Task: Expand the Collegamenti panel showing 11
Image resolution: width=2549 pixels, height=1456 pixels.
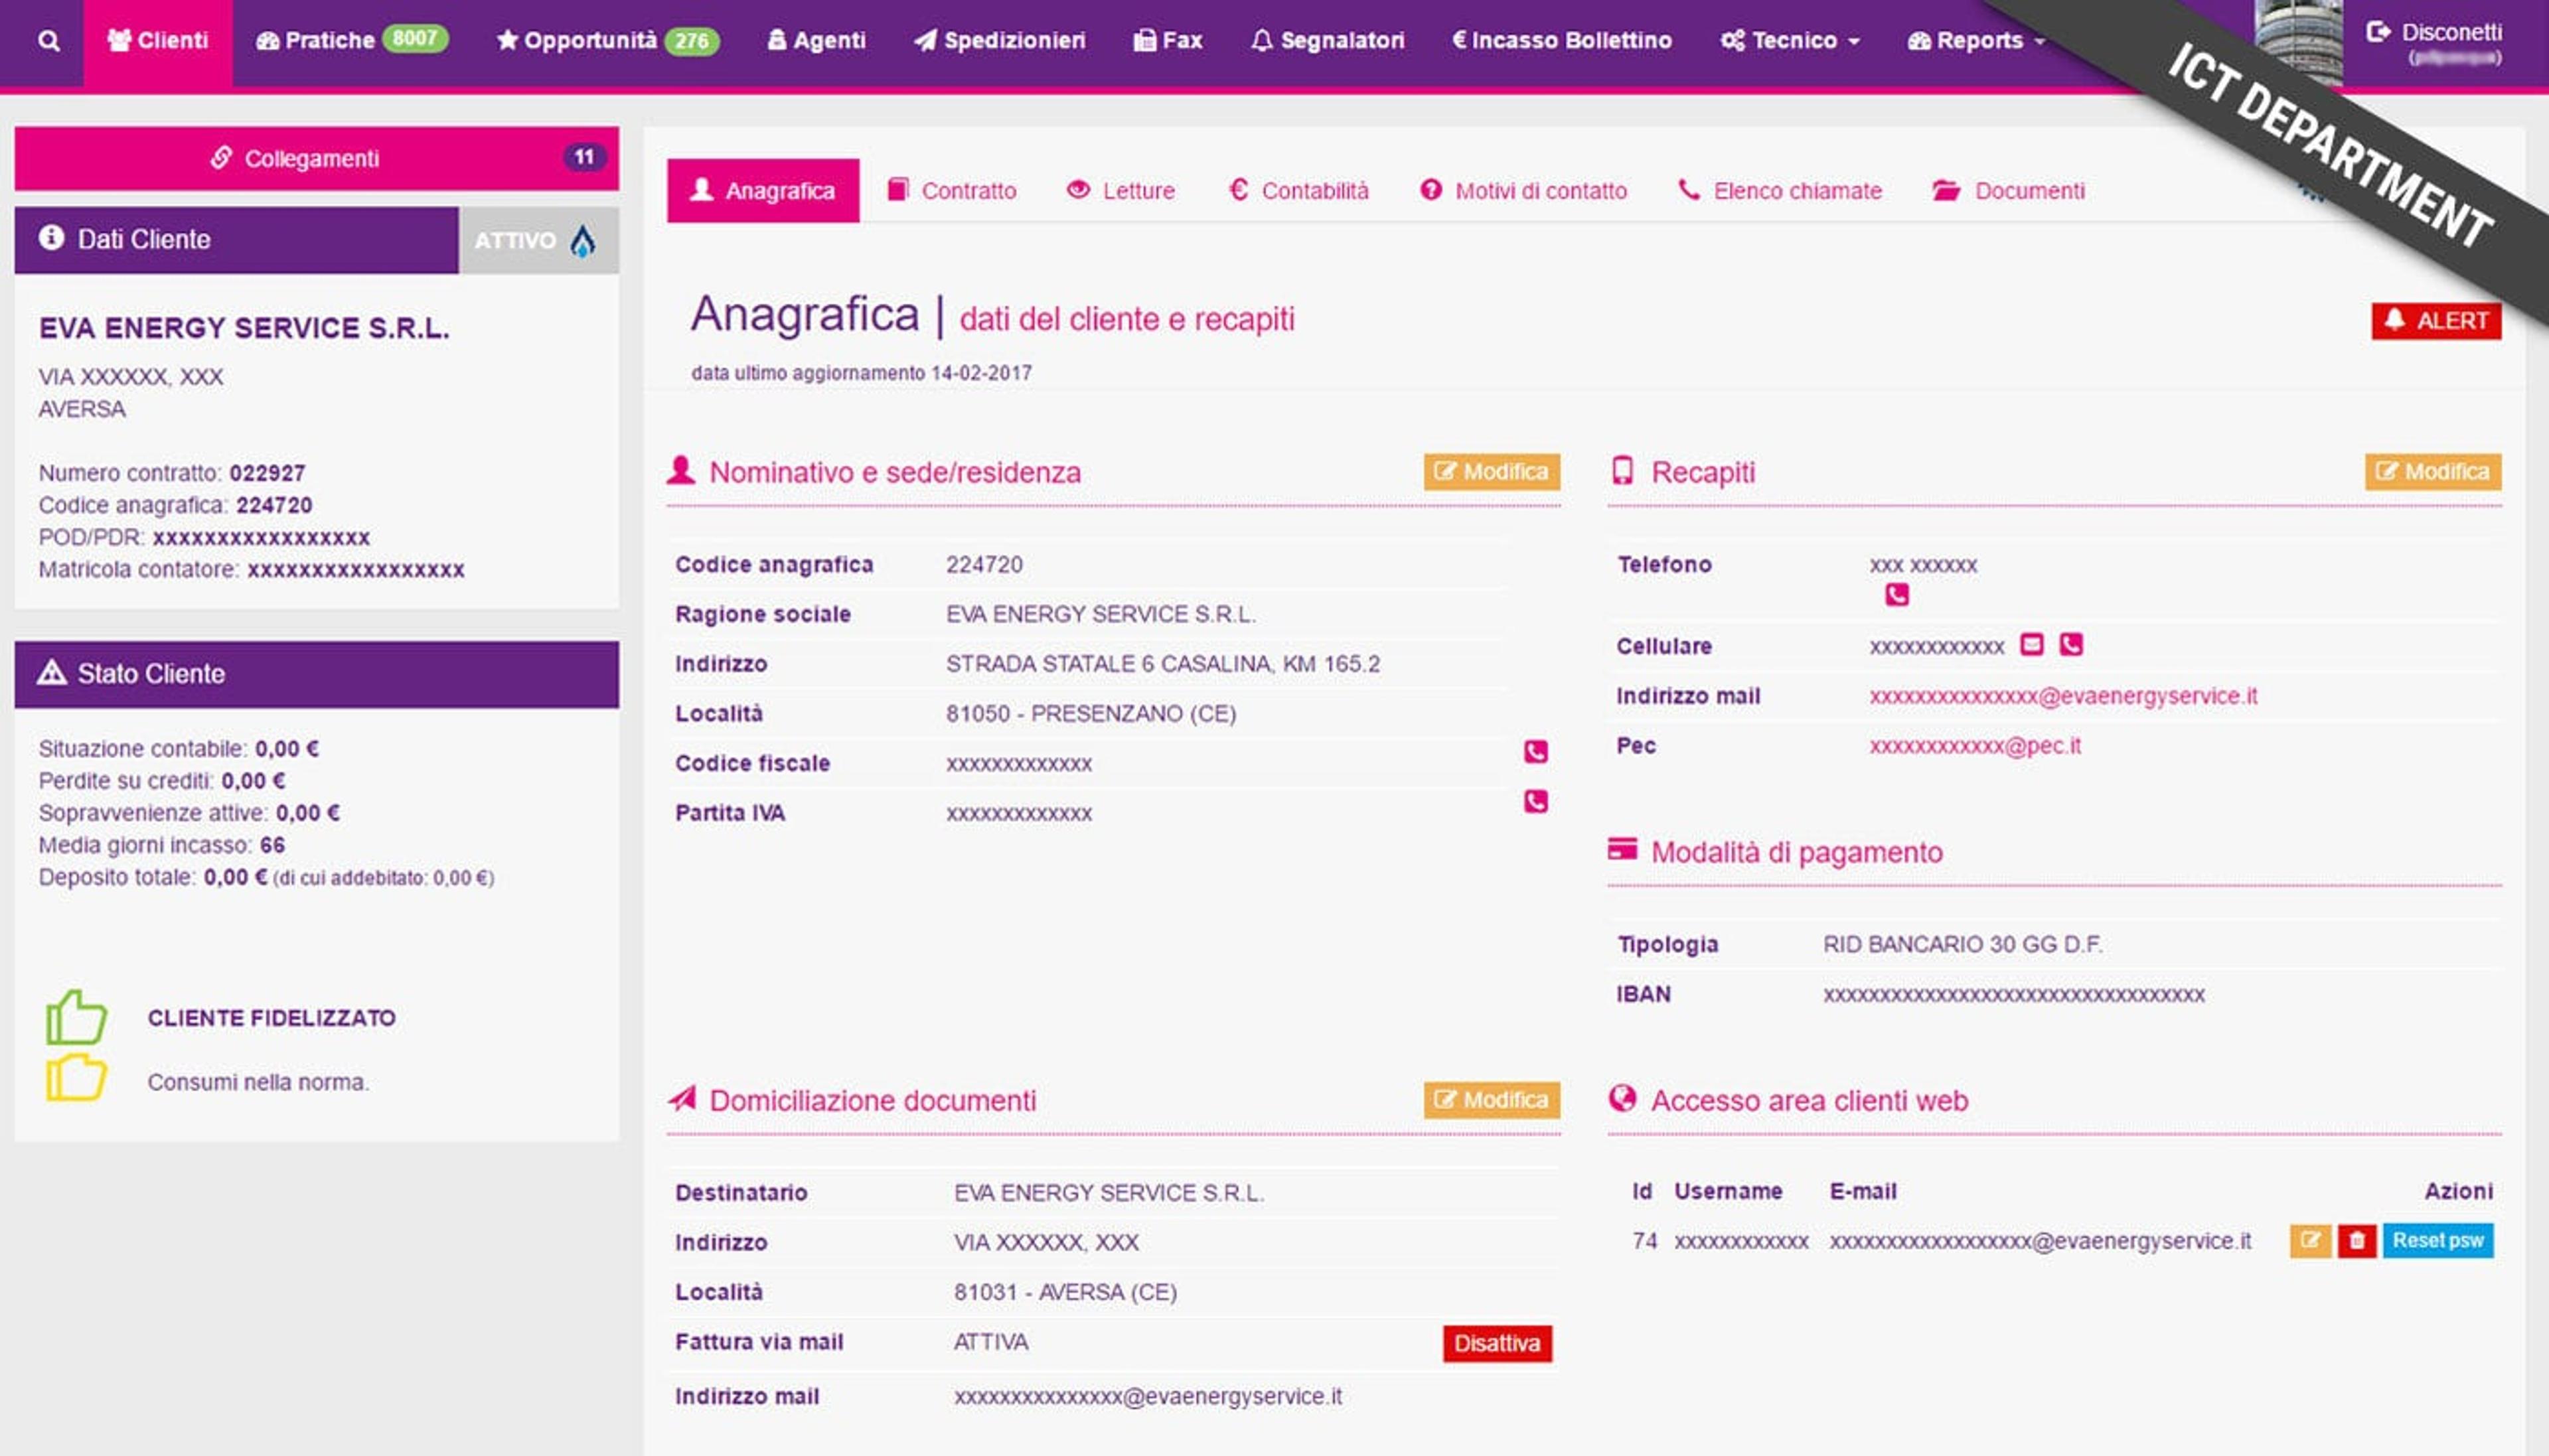Action: click(x=316, y=158)
